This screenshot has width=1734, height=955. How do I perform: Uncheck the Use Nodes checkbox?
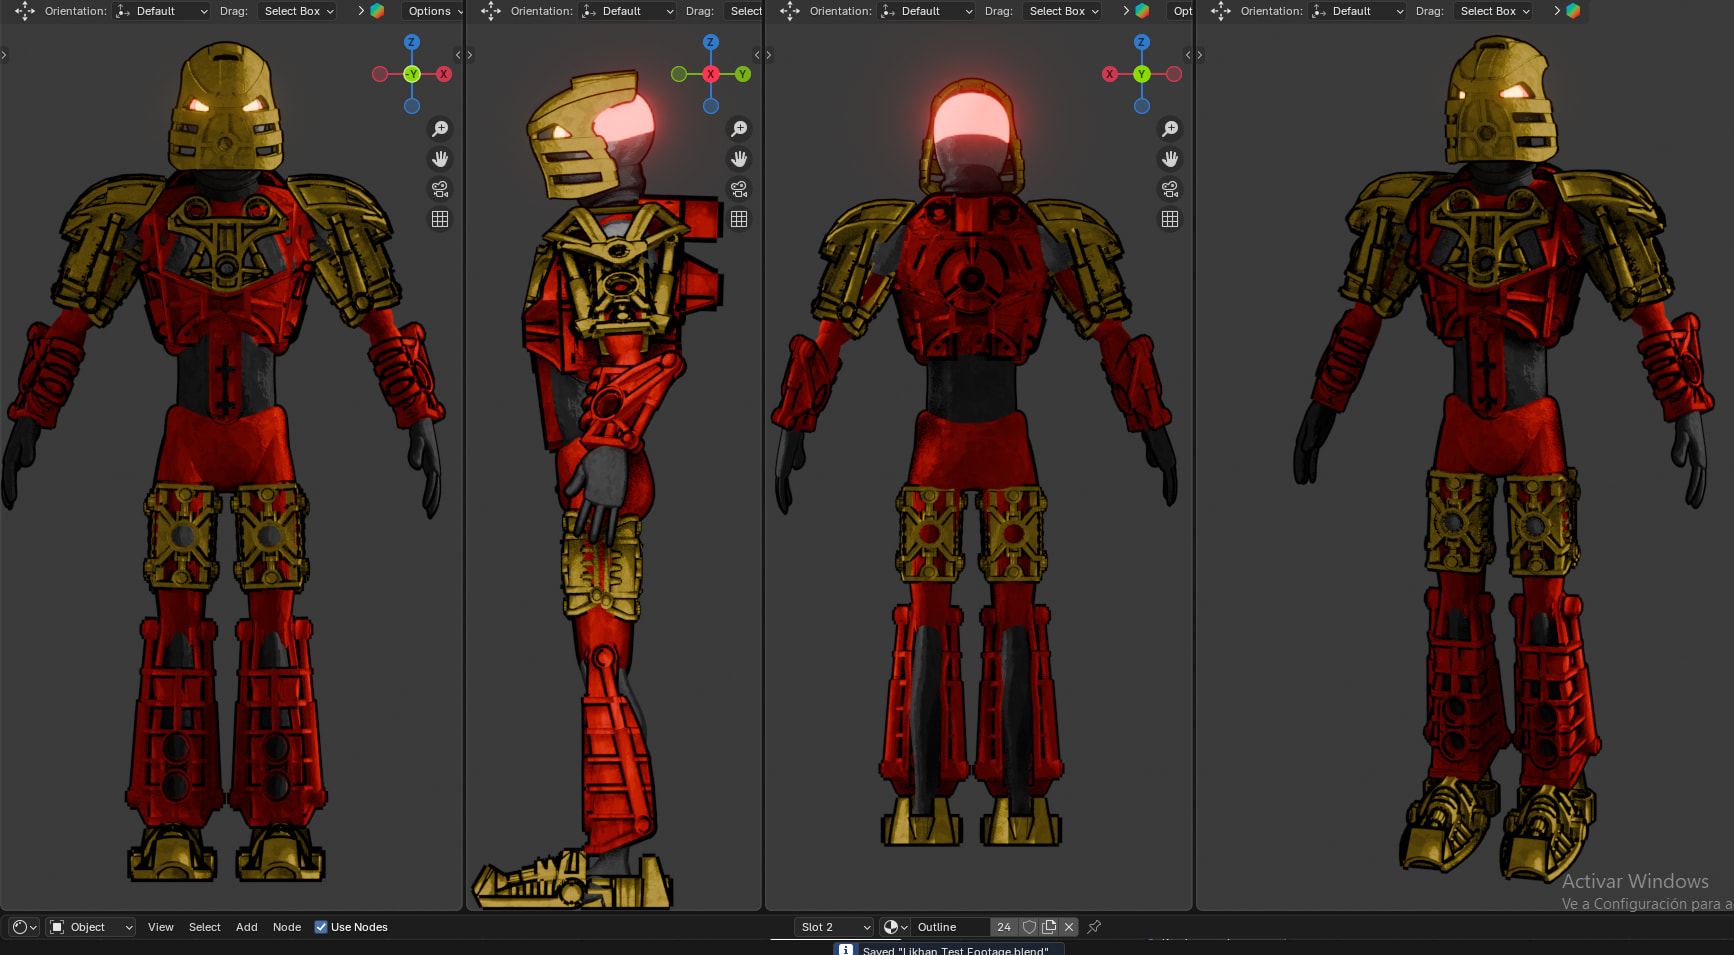click(321, 927)
